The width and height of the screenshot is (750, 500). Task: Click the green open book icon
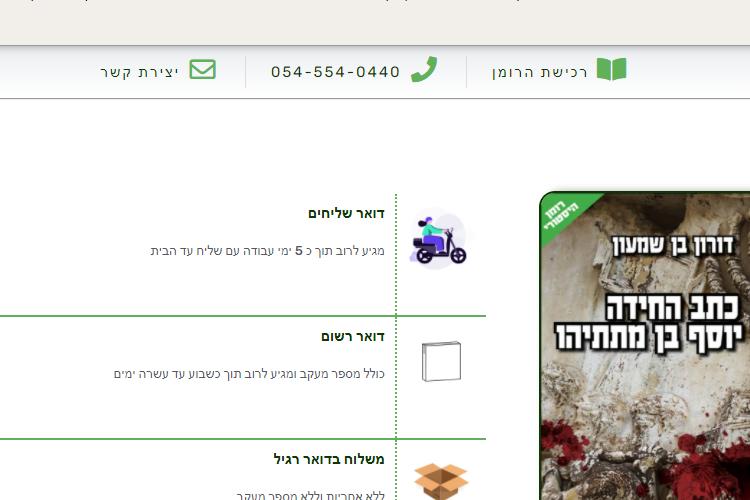[x=611, y=70]
